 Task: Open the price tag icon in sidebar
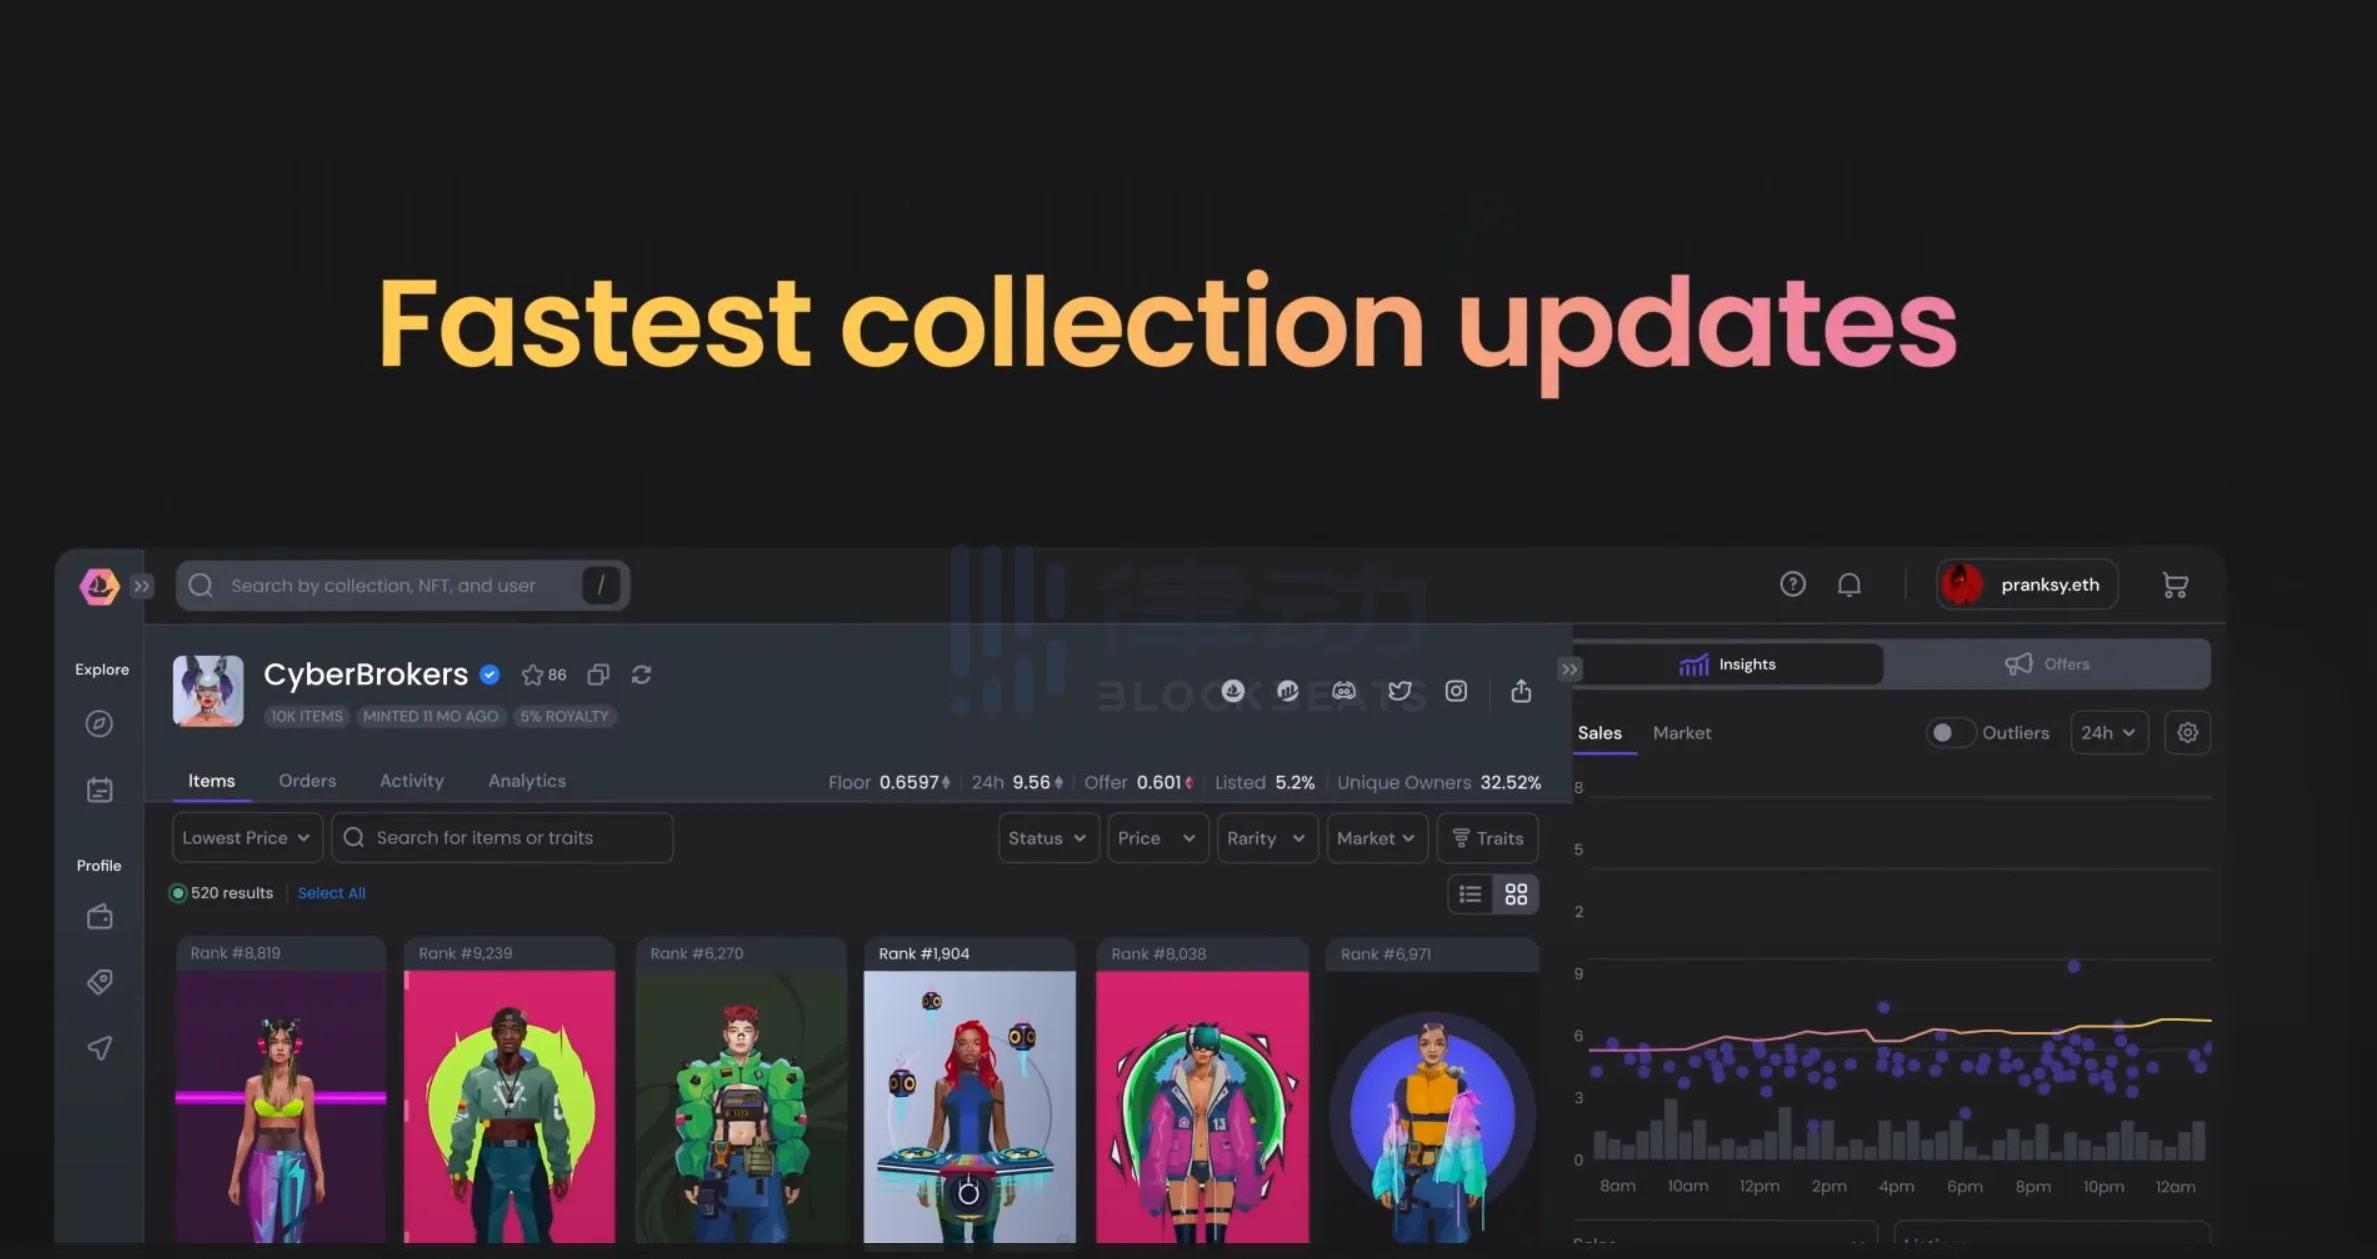99,982
